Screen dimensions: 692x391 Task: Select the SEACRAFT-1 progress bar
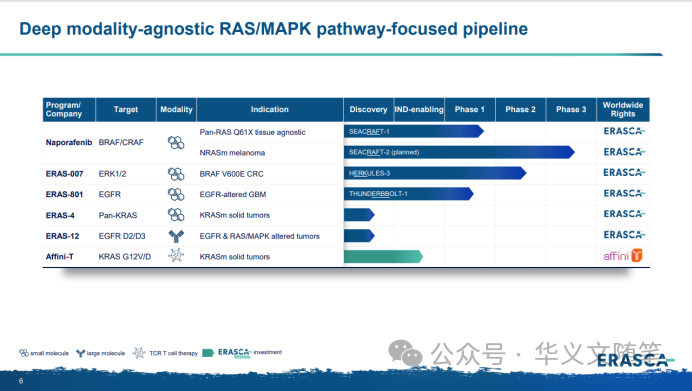[414, 131]
